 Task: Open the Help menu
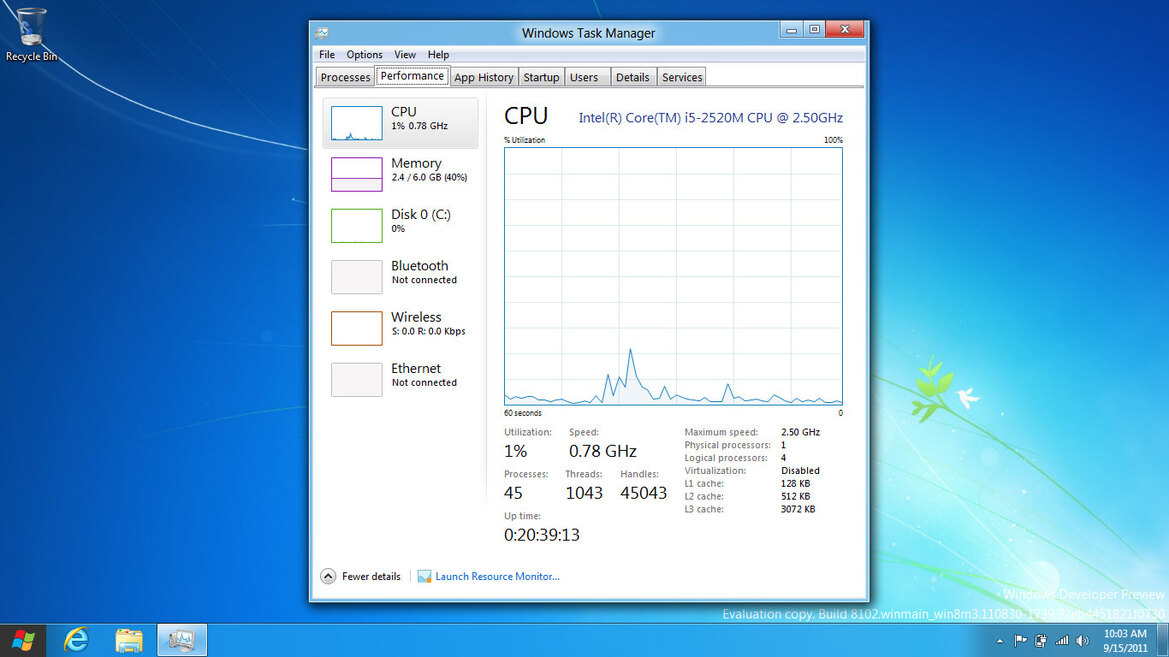coord(438,54)
